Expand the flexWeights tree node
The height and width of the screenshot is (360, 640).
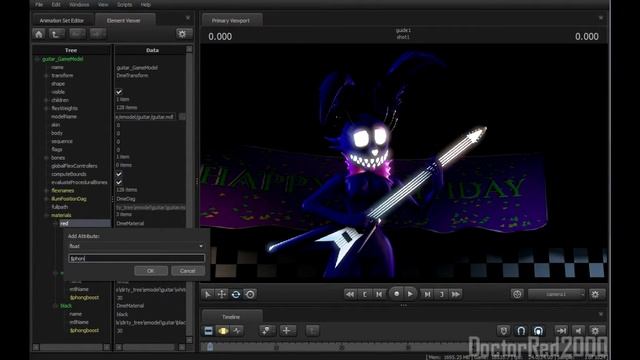(46, 108)
